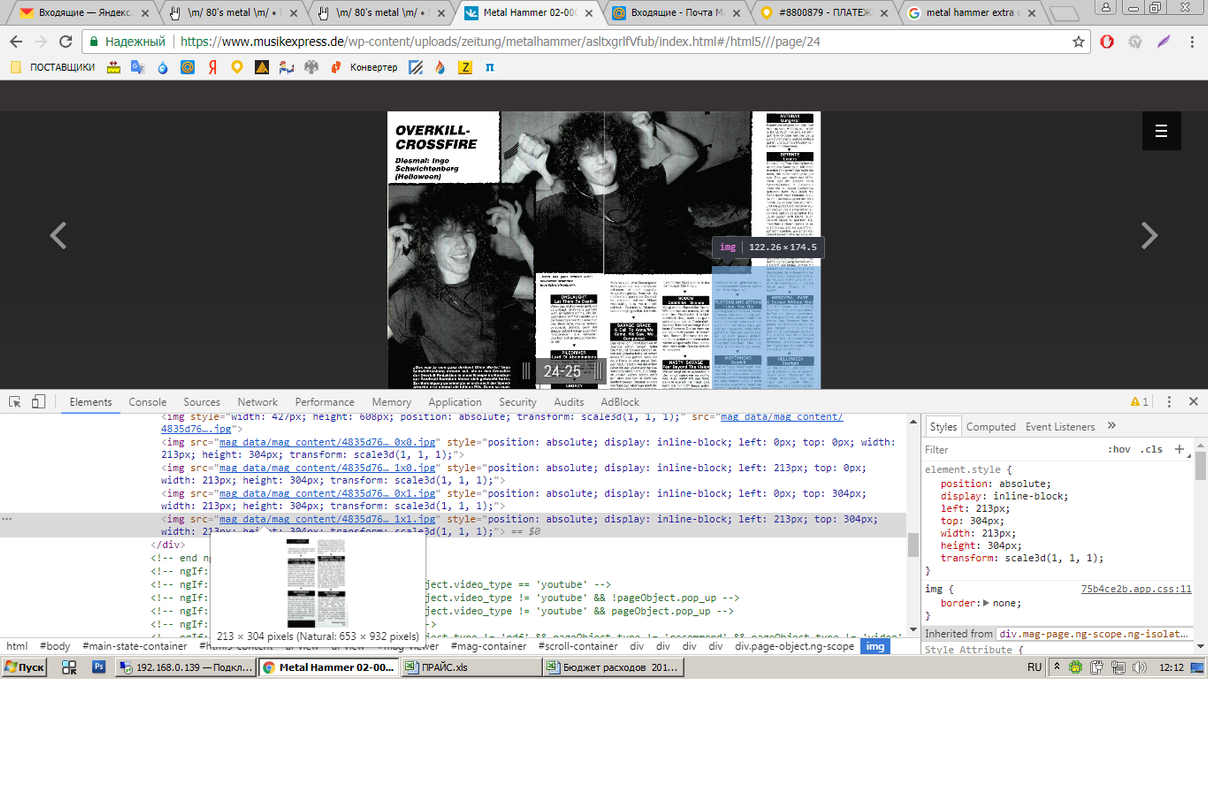This screenshot has width=1208, height=800.
Task: Open the DevTools three-dot customize menu
Action: tap(1169, 402)
